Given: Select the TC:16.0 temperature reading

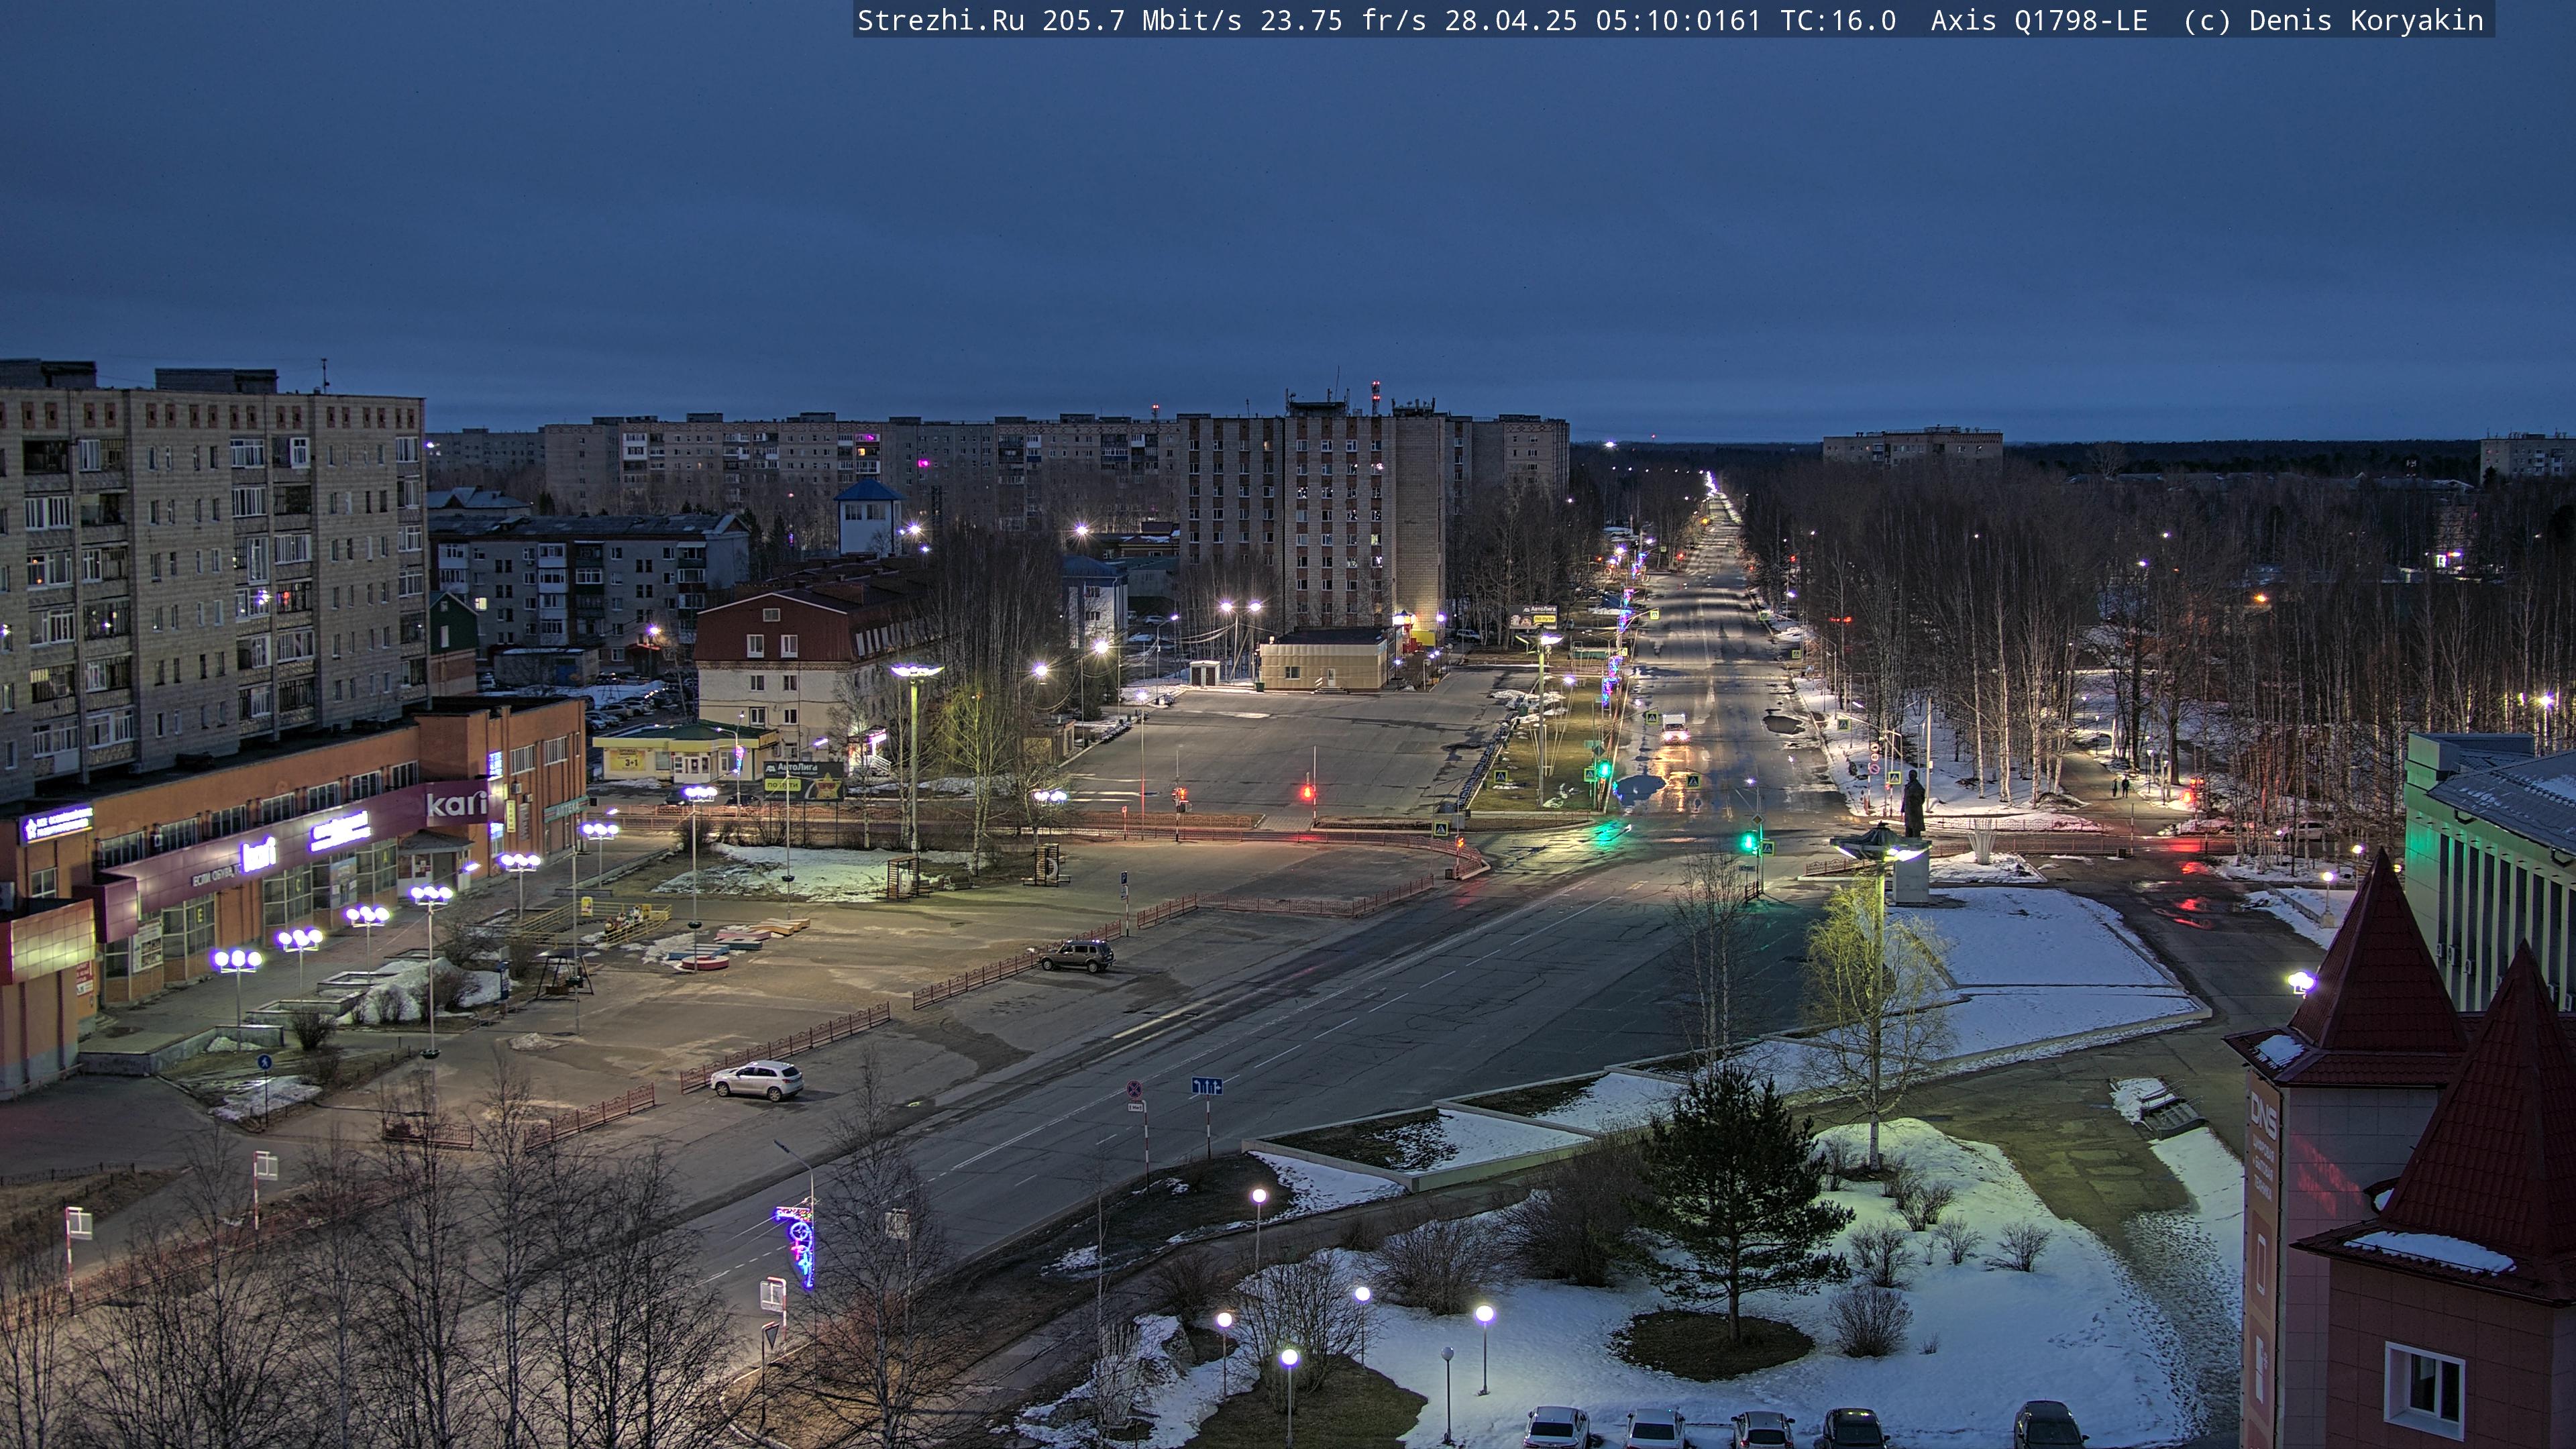Looking at the screenshot, I should click(x=1838, y=21).
